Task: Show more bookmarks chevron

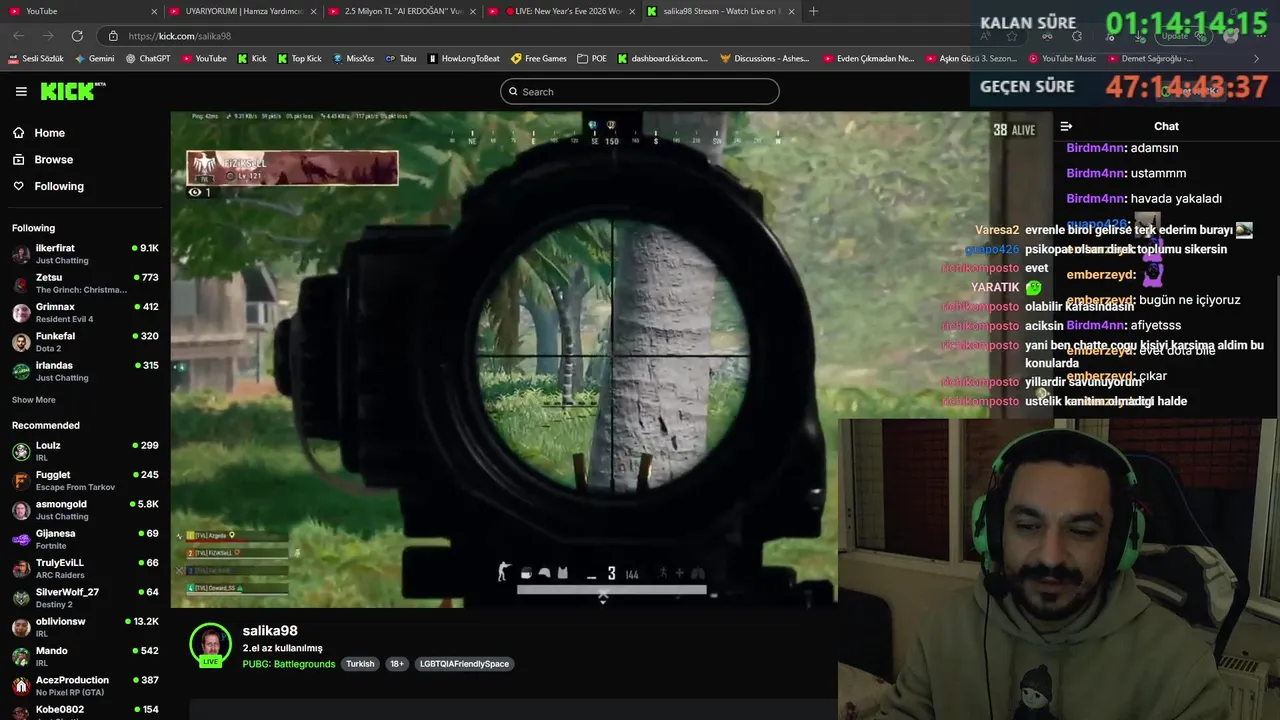Action: (x=1256, y=59)
